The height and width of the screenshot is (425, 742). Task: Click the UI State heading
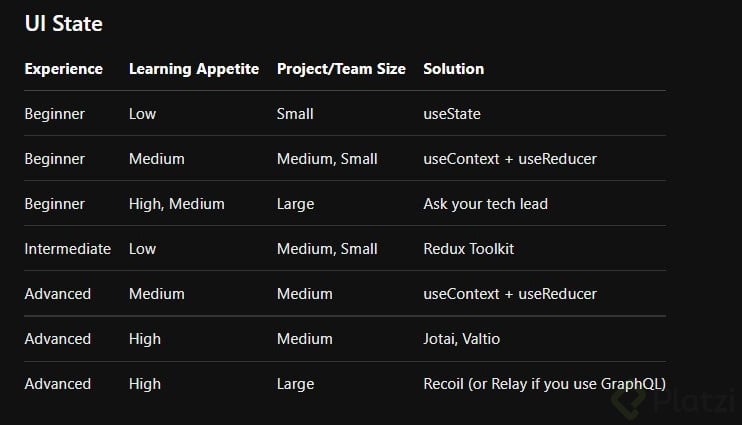pyautogui.click(x=63, y=23)
